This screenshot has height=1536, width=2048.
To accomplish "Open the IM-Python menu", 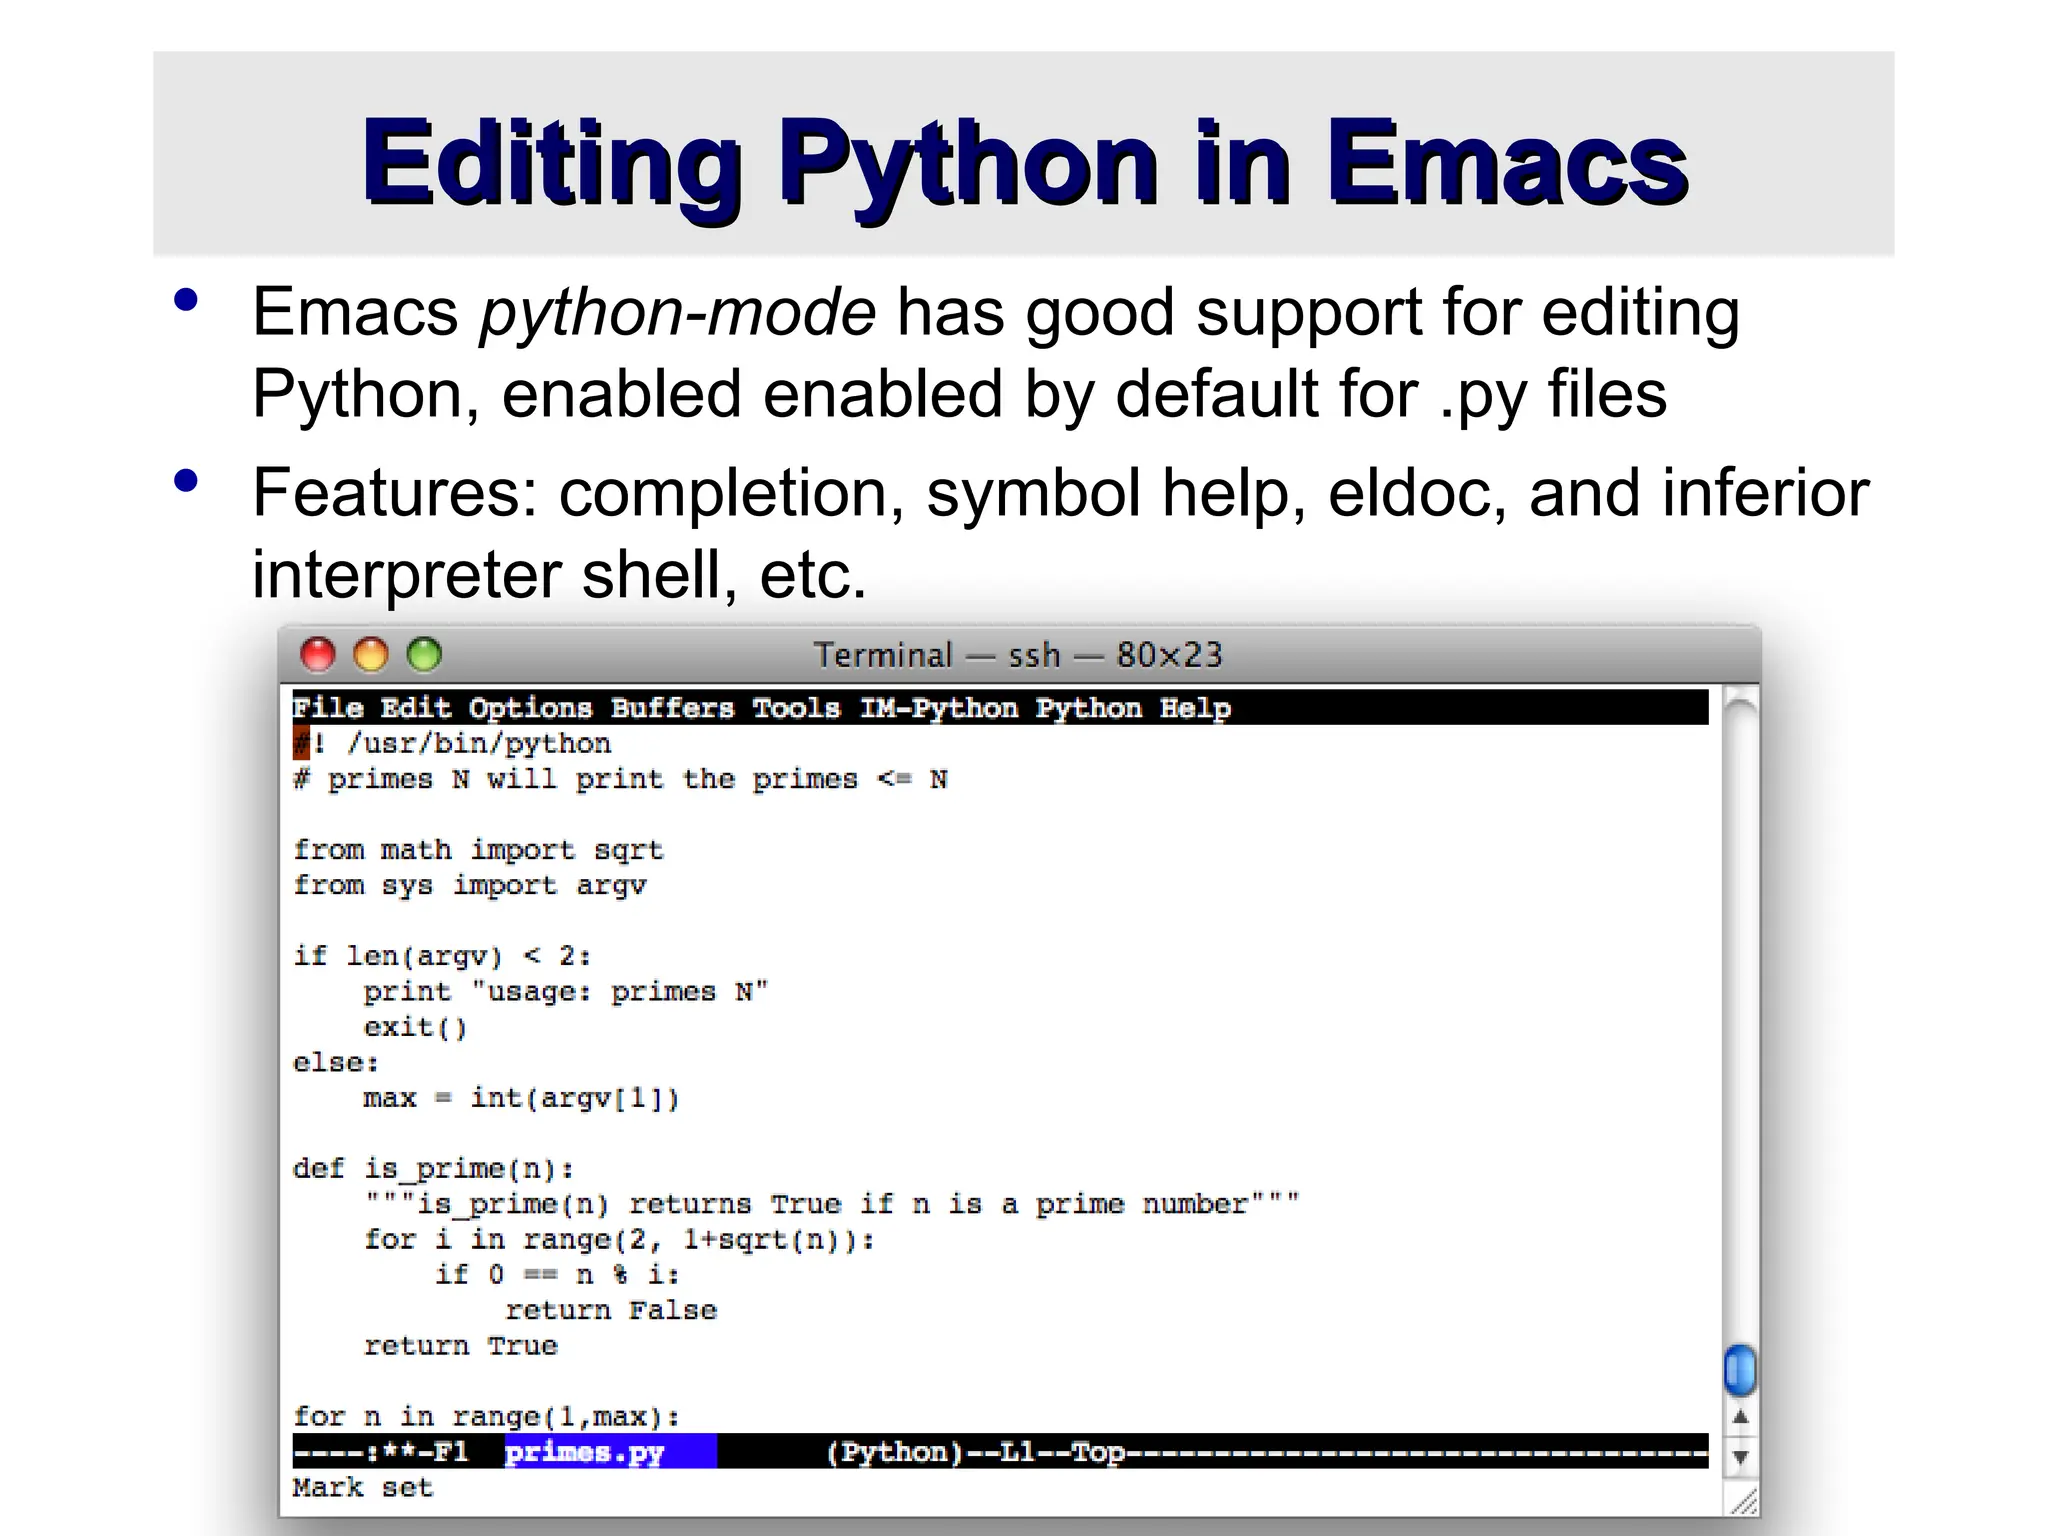I will click(x=938, y=708).
